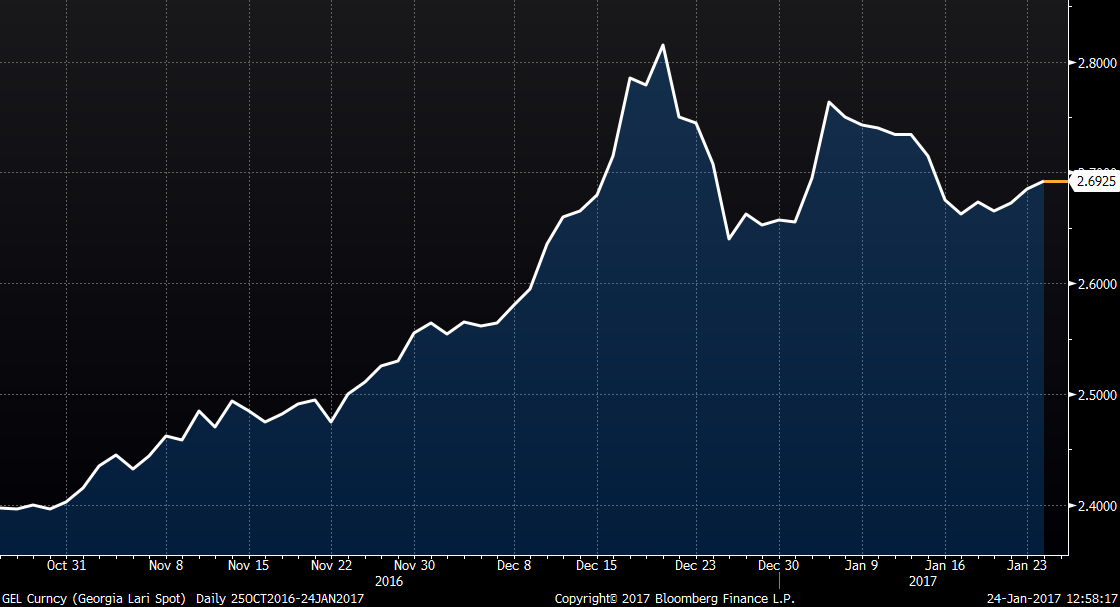Select the Jan 9 date label

861,565
